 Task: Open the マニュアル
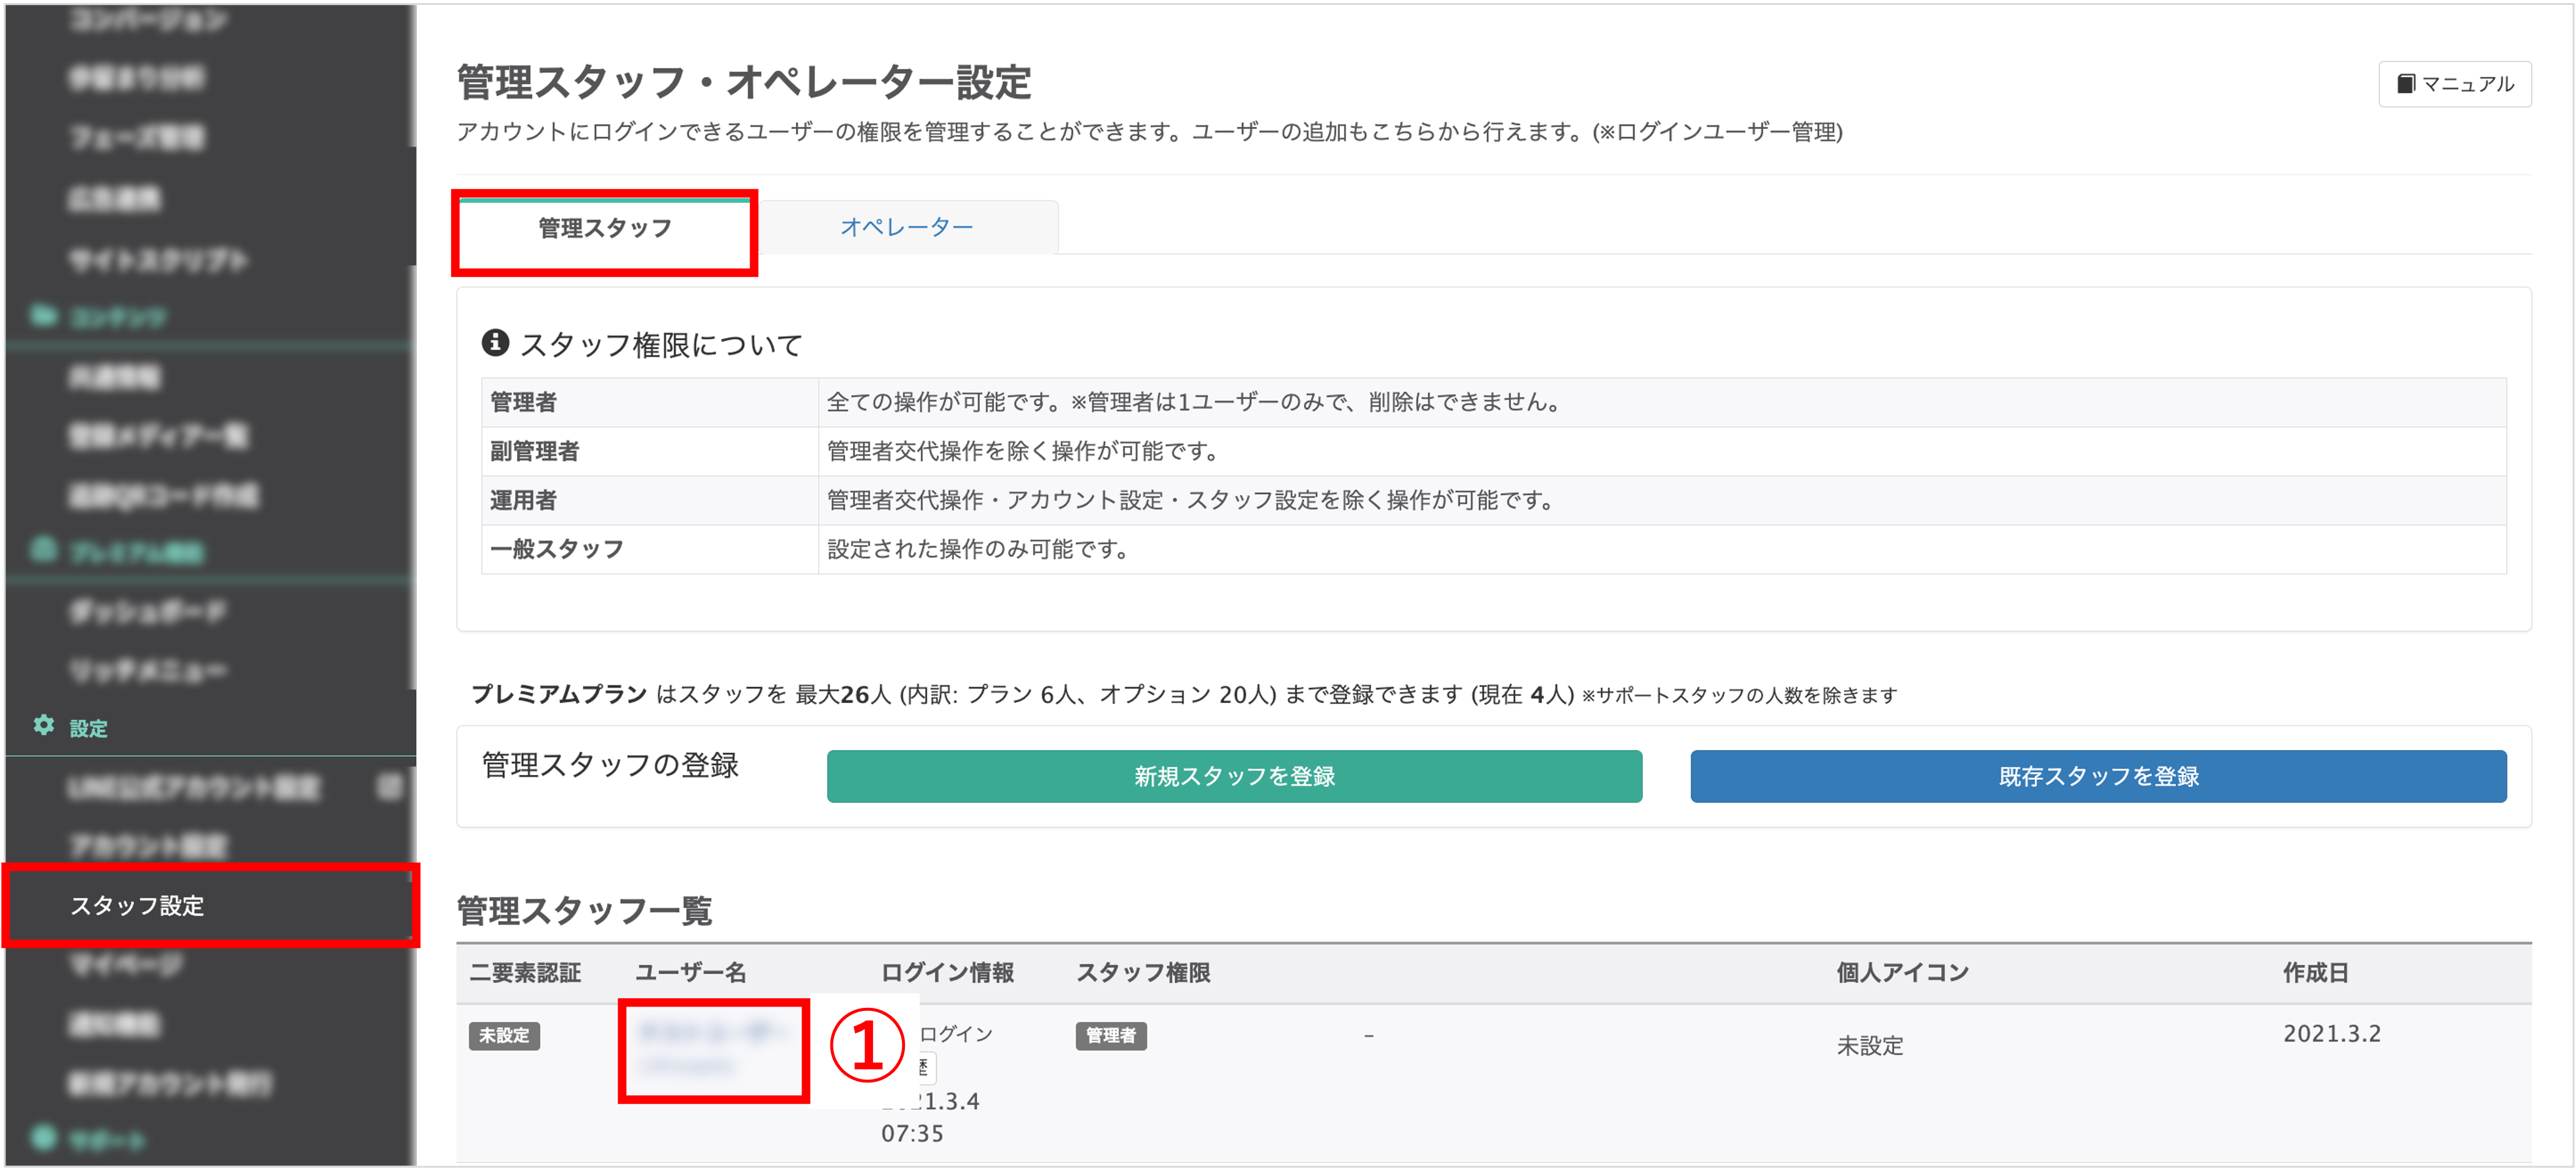[x=2455, y=84]
